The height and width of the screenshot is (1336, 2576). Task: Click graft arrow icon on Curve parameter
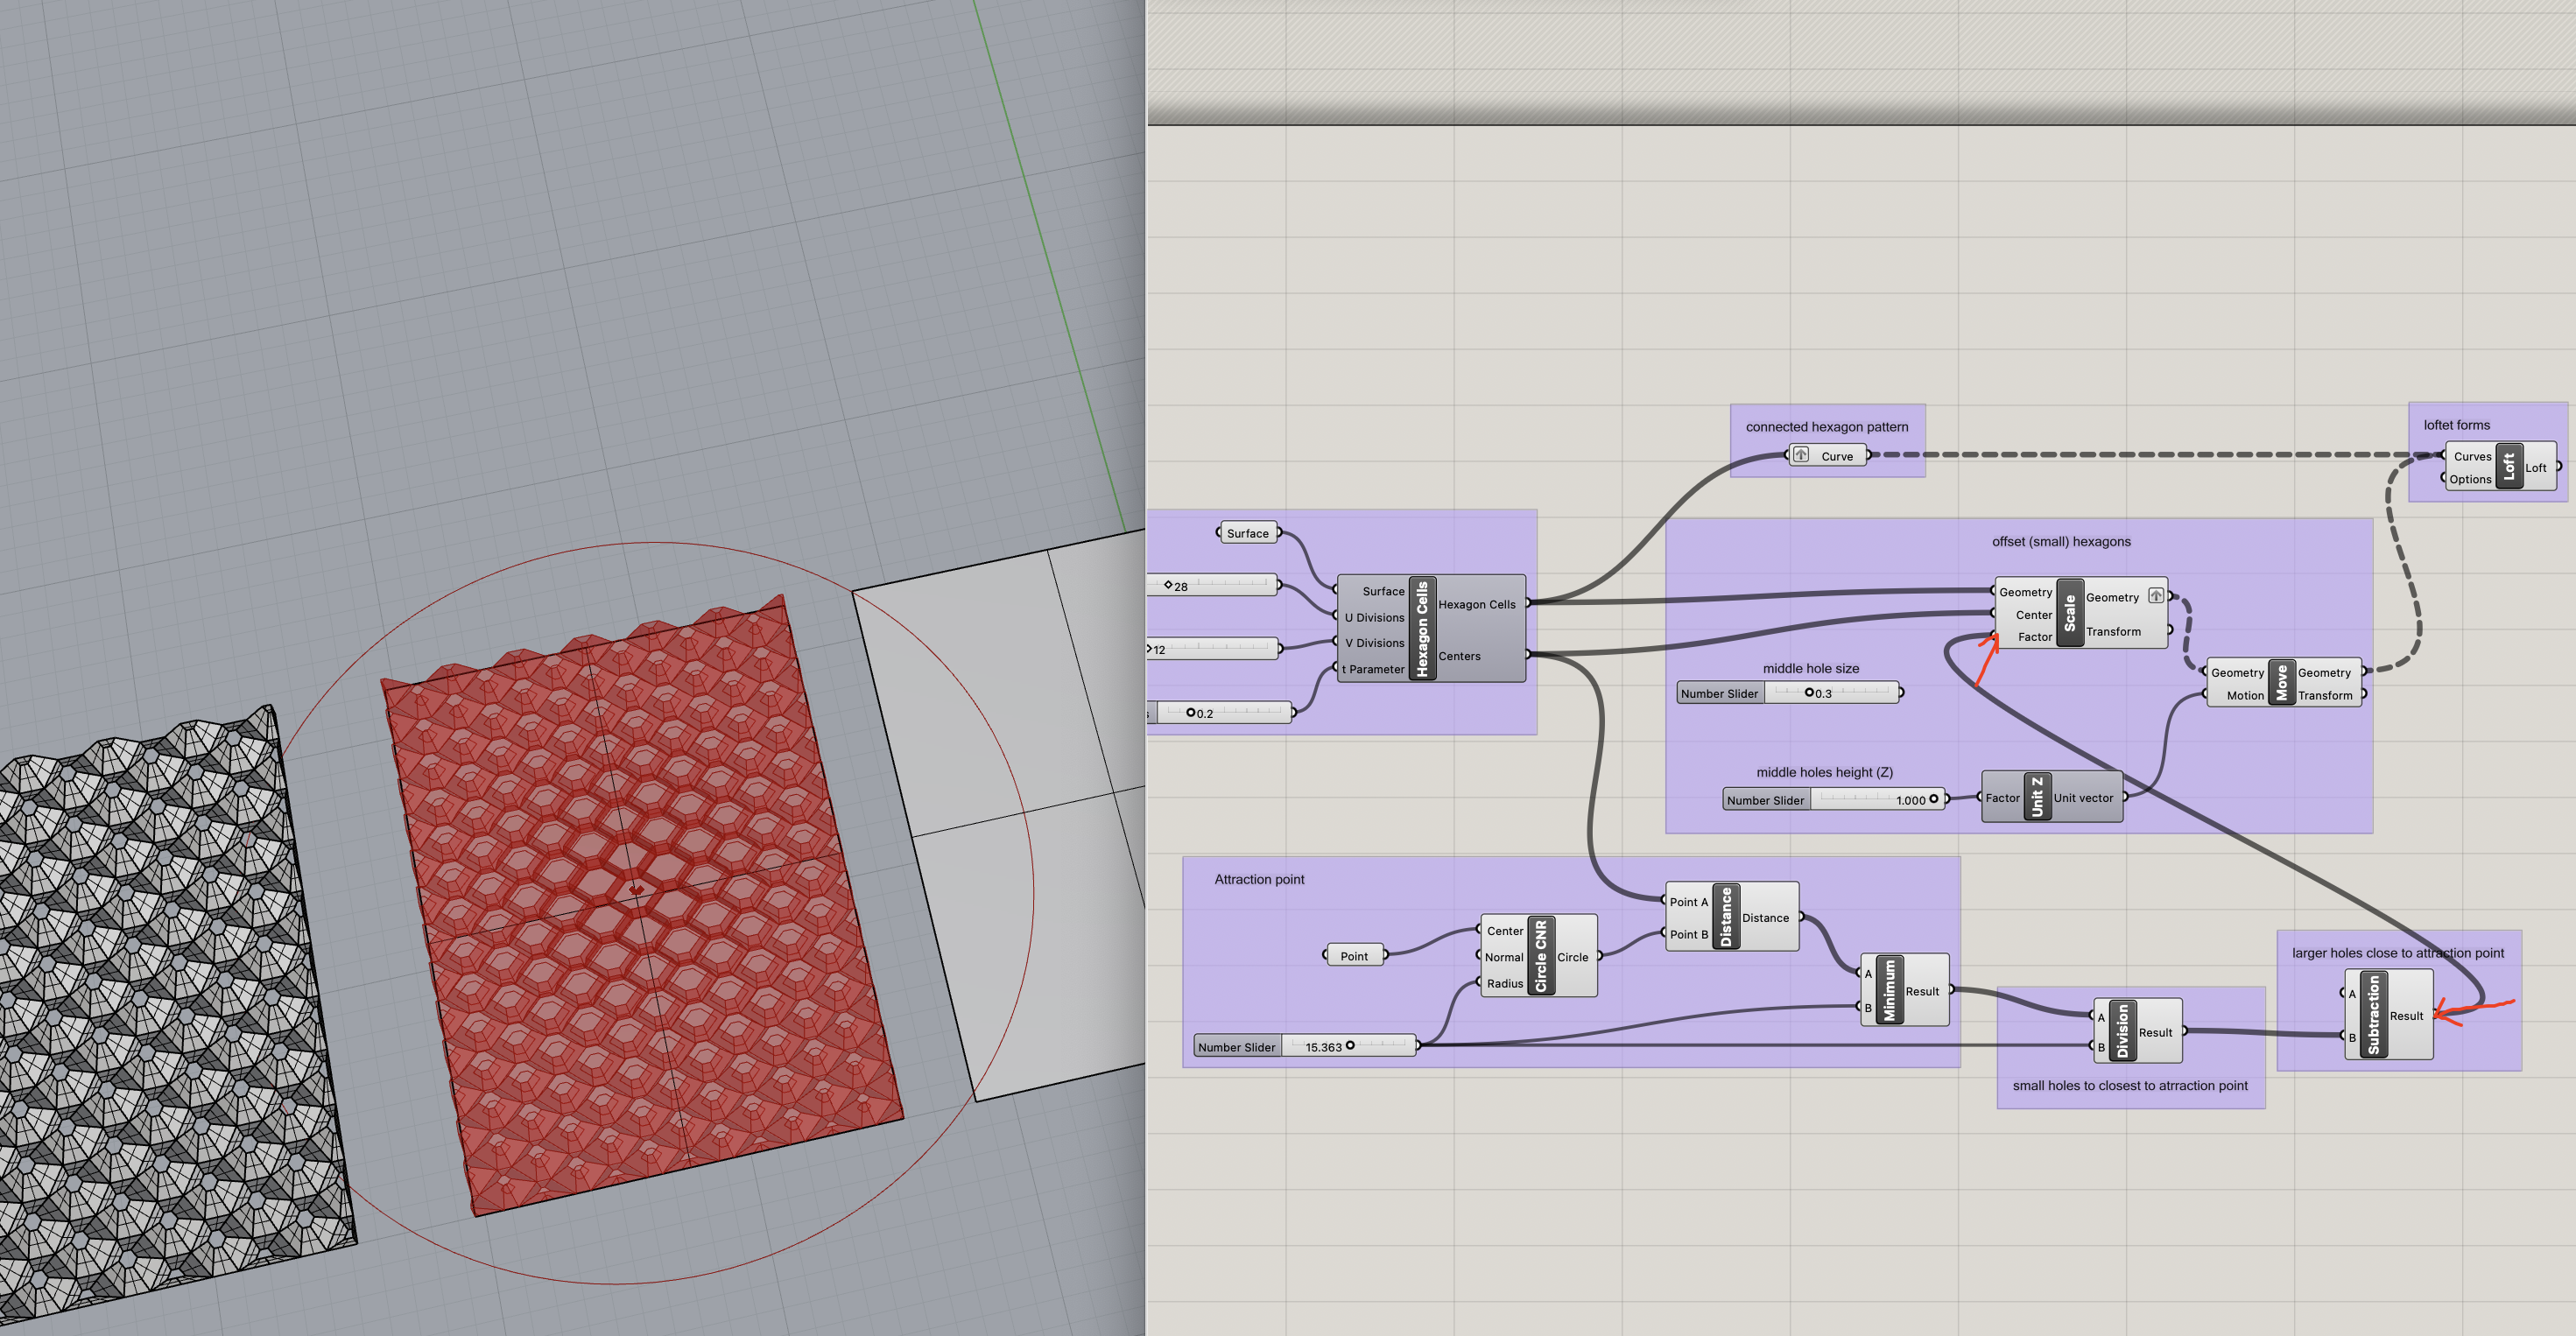[1800, 455]
